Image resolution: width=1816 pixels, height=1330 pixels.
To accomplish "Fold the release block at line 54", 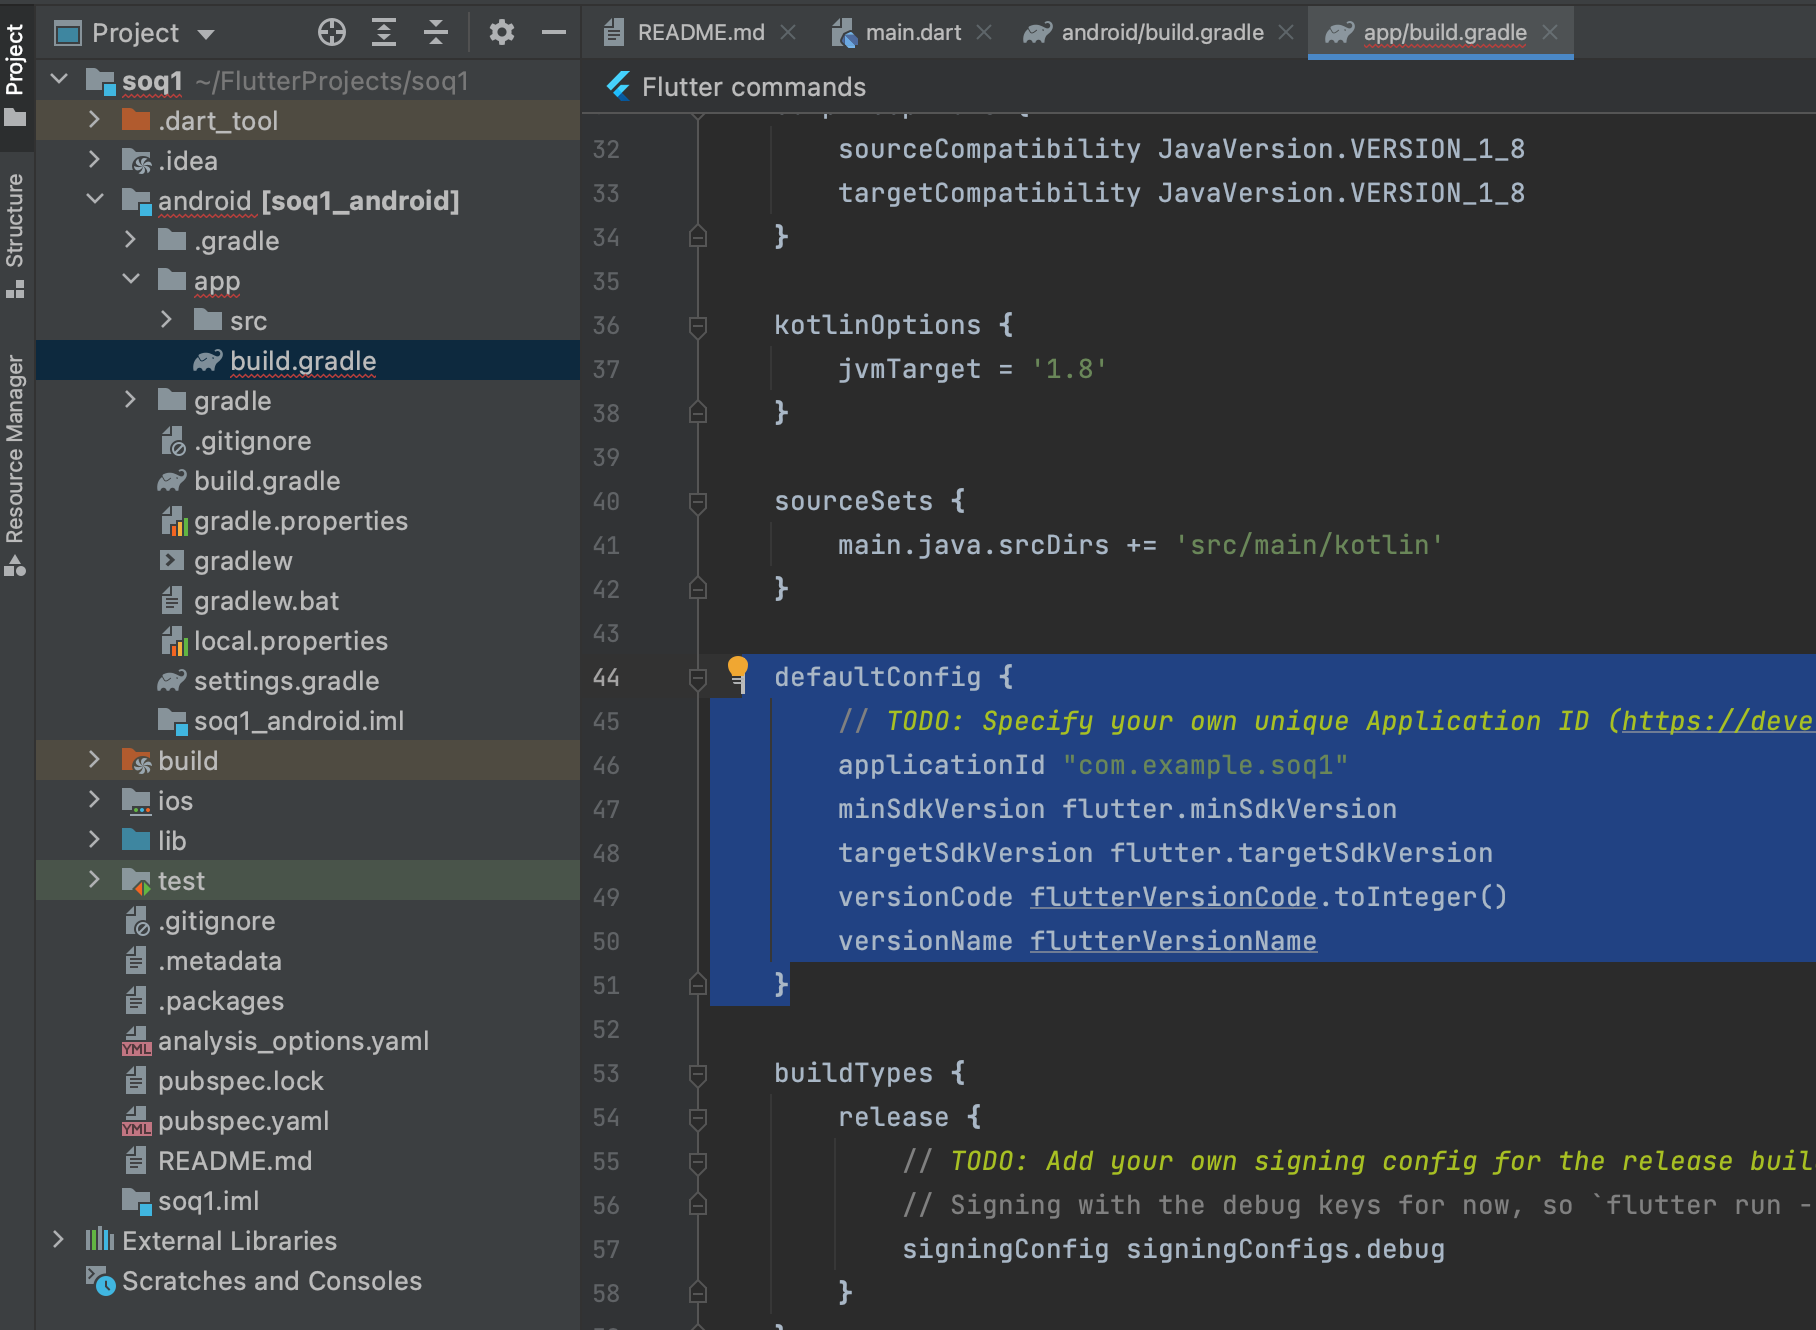I will (x=698, y=1118).
